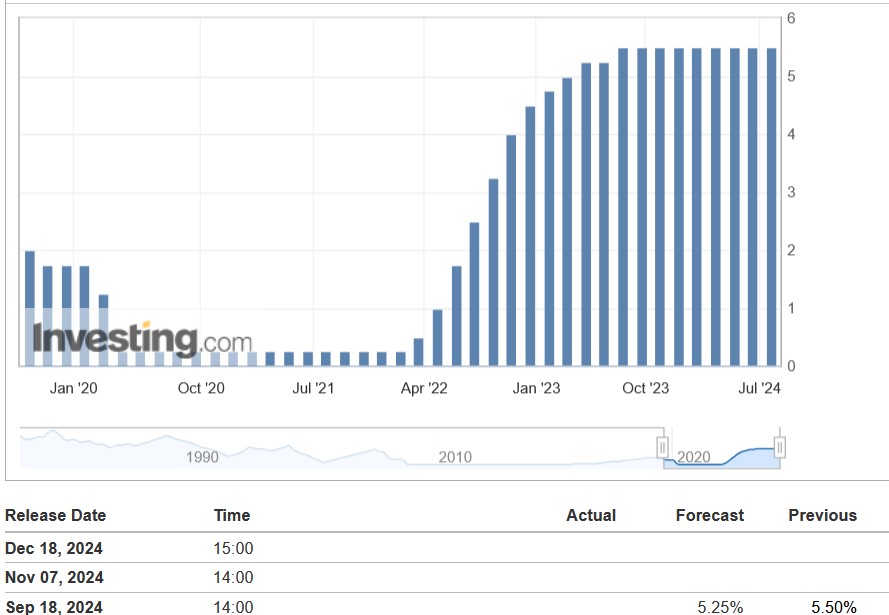The width and height of the screenshot is (889, 615).
Task: Click the Jul '21 axis label
Action: [x=313, y=388]
